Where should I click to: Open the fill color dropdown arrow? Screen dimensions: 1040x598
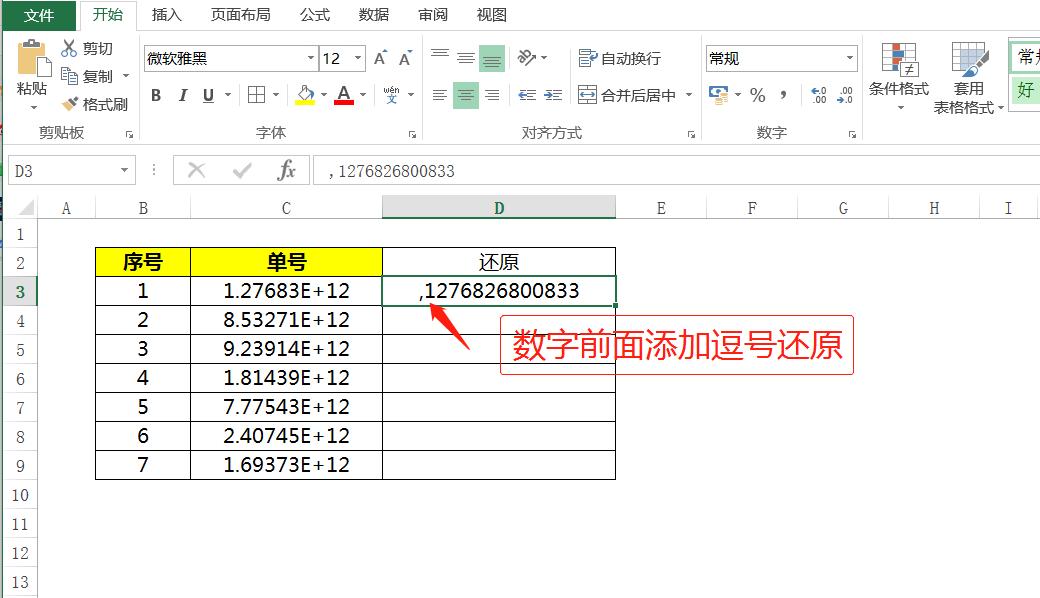(x=324, y=95)
